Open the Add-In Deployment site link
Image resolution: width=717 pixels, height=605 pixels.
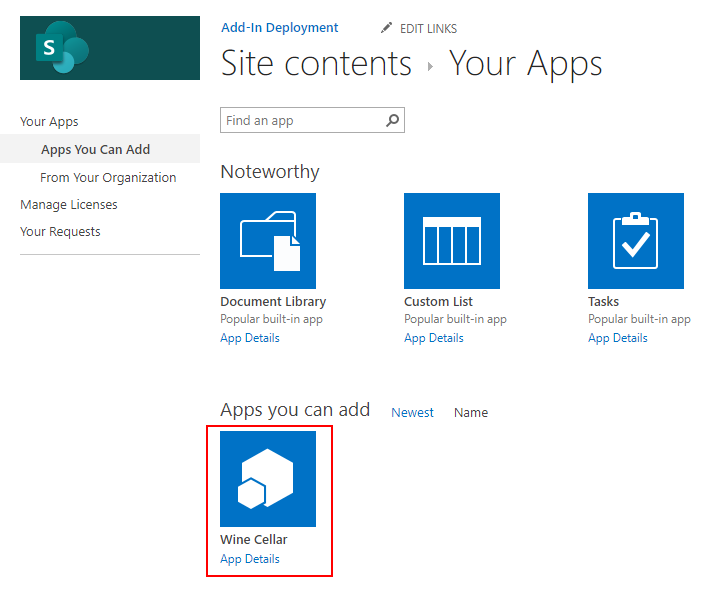[x=279, y=28]
